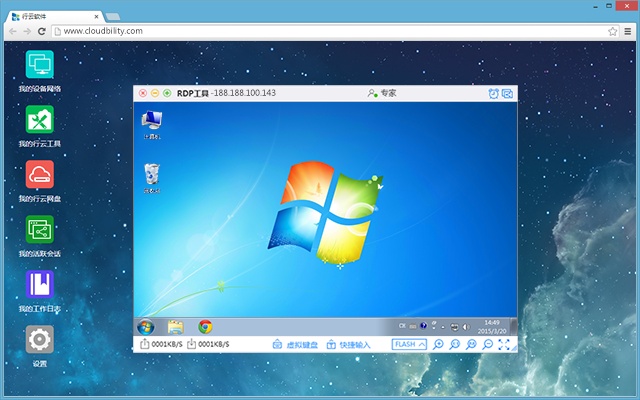Click the remote taskbar clock 14:49
640x400 pixels.
point(491,327)
